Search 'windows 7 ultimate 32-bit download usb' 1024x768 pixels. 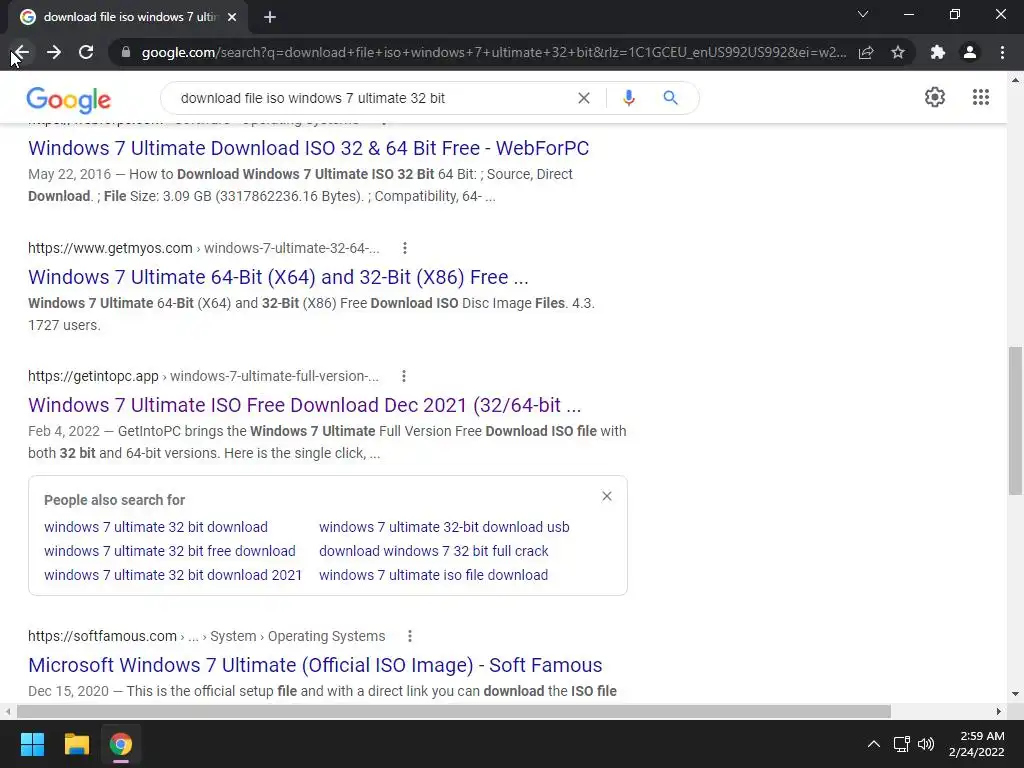tap(444, 527)
